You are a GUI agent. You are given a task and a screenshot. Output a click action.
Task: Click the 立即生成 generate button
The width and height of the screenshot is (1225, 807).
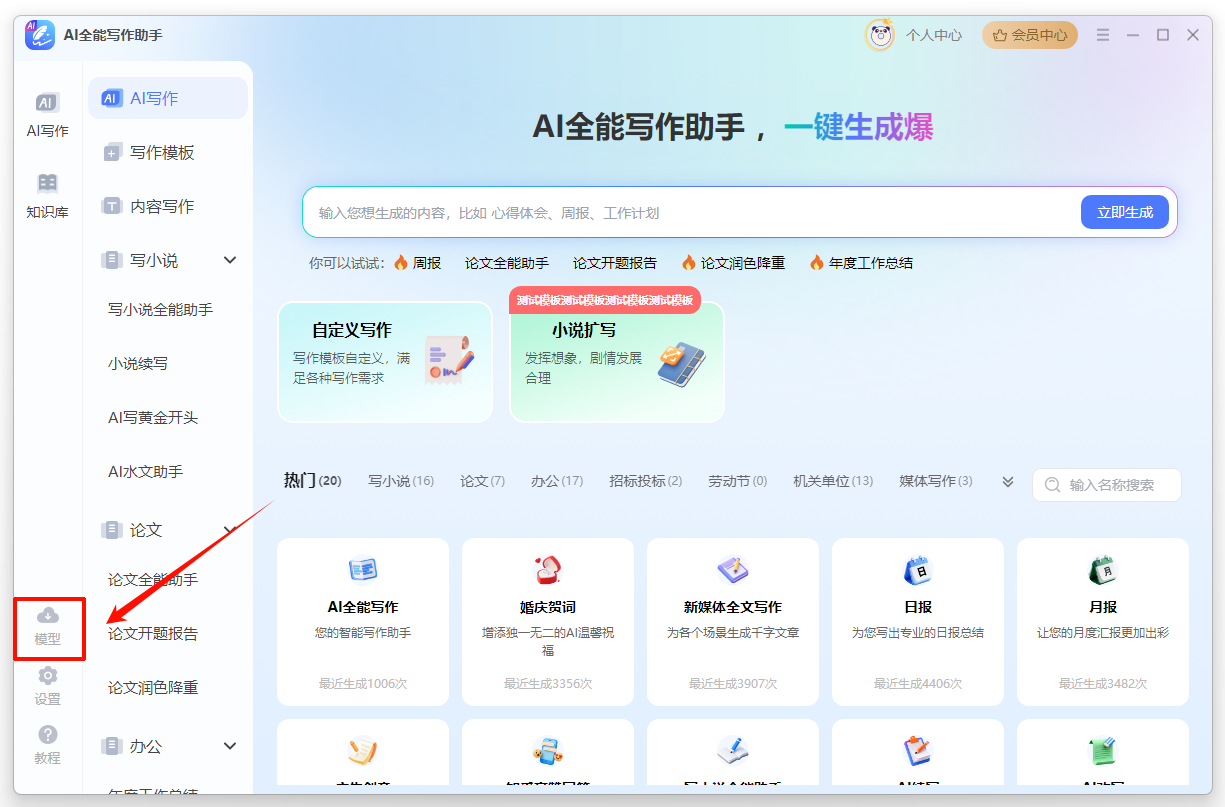1124,211
